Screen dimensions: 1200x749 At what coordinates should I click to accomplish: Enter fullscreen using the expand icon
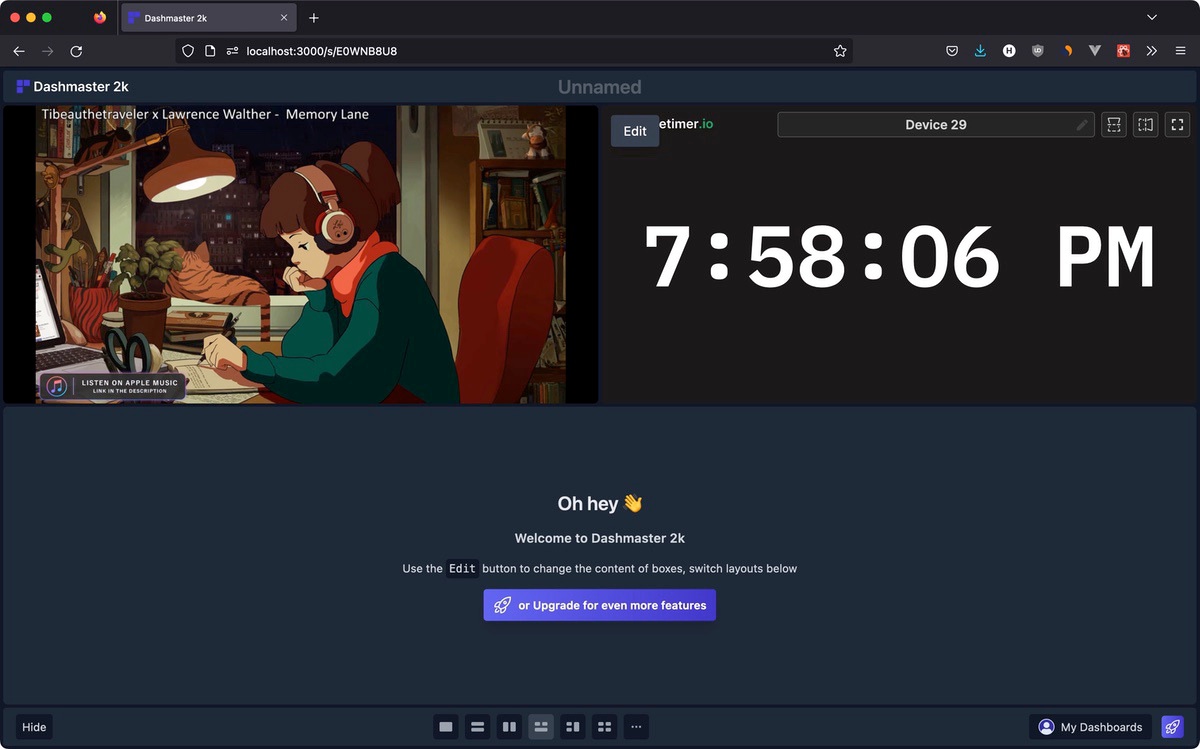(1177, 124)
